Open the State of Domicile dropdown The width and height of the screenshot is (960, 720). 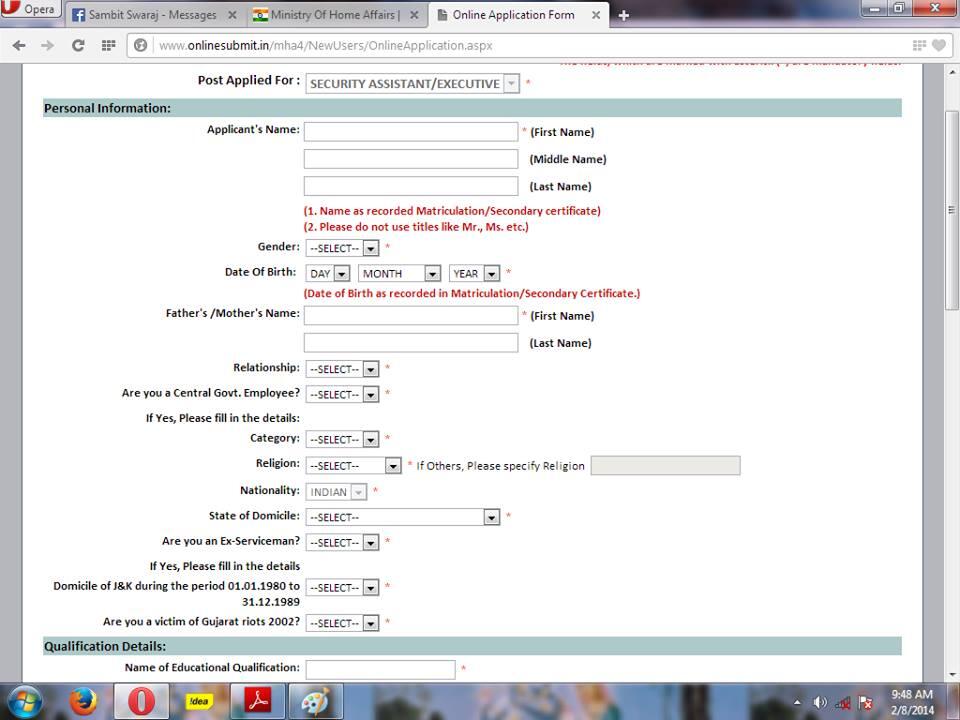(x=403, y=517)
